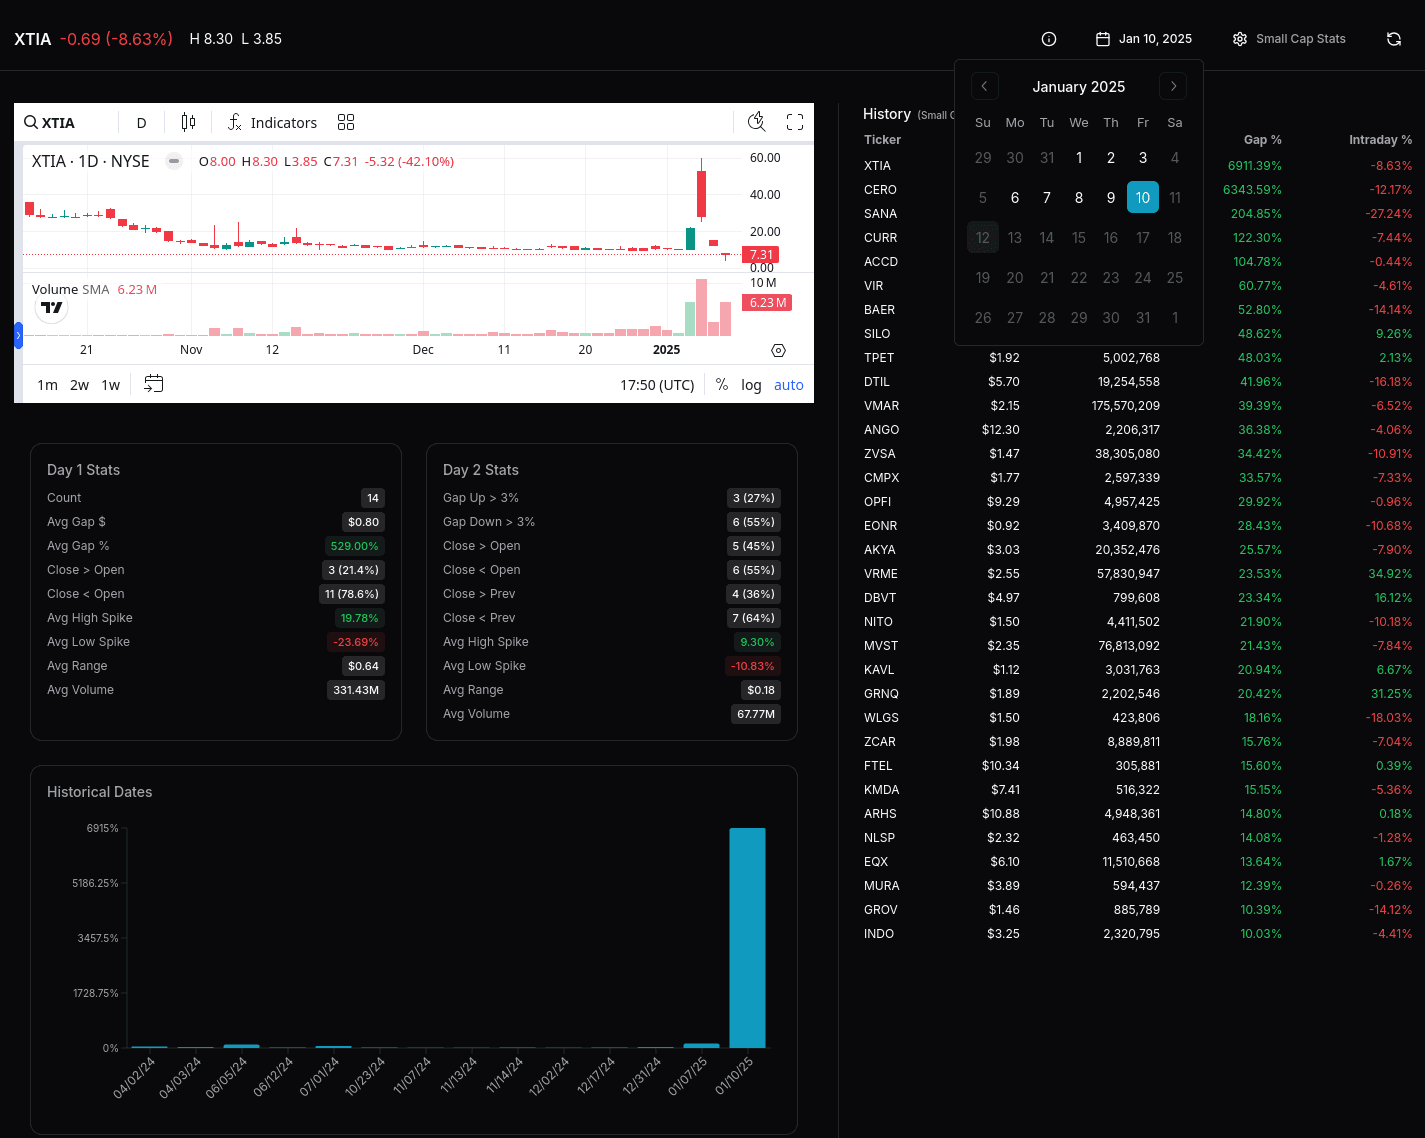Screen dimensions: 1425x1138
Task: Open the Indicators menu
Action: 272,122
